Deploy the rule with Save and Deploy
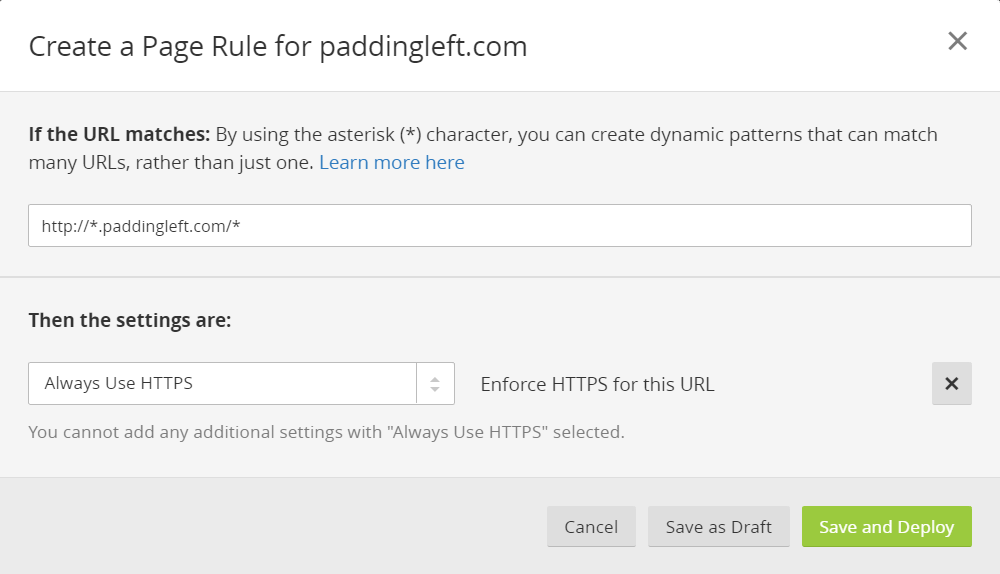 click(886, 527)
